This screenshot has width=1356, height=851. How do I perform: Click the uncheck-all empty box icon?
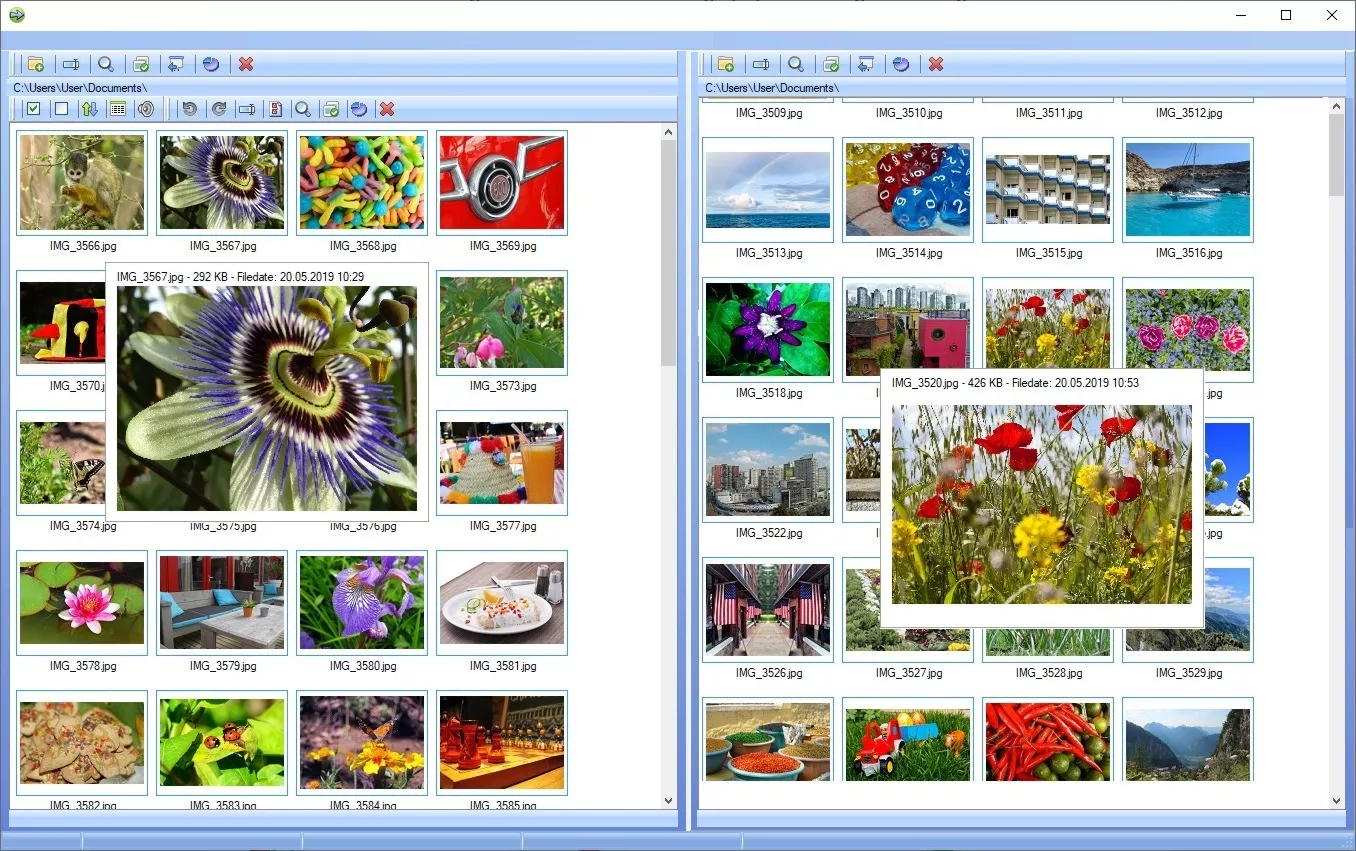click(x=61, y=109)
